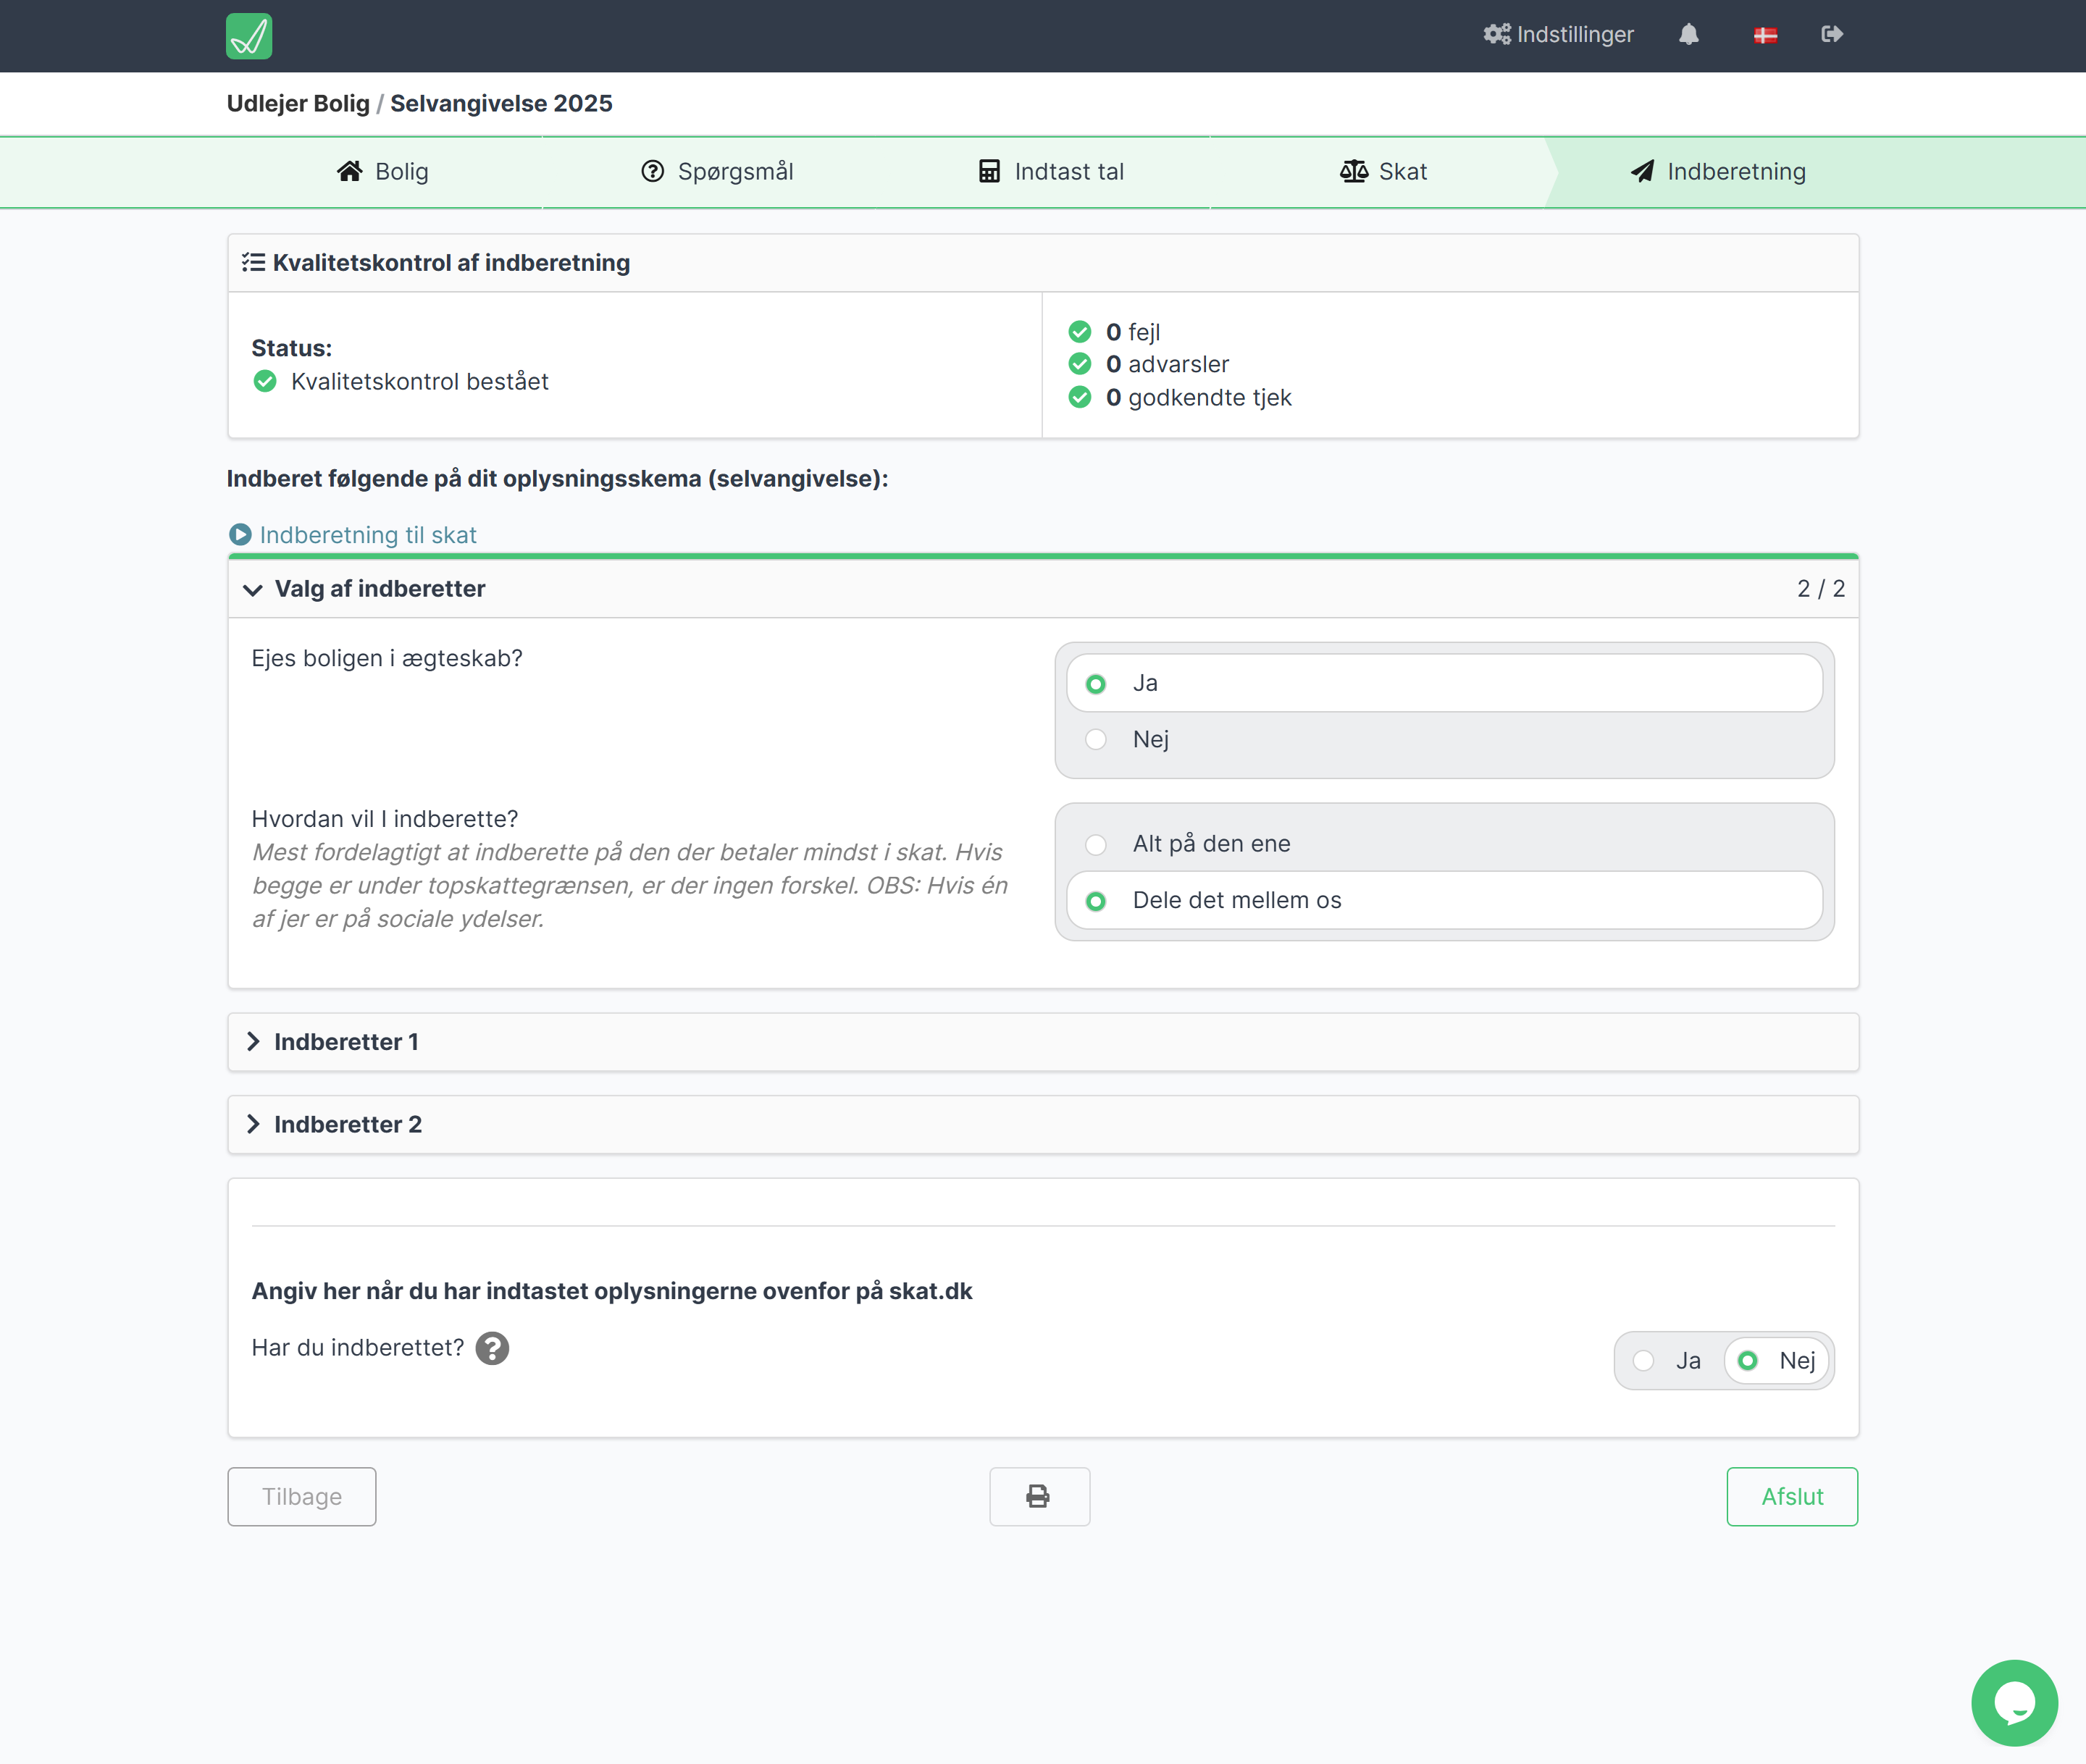Expand the Indberetter 2 section
The image size is (2086, 1764).
pyautogui.click(x=348, y=1125)
